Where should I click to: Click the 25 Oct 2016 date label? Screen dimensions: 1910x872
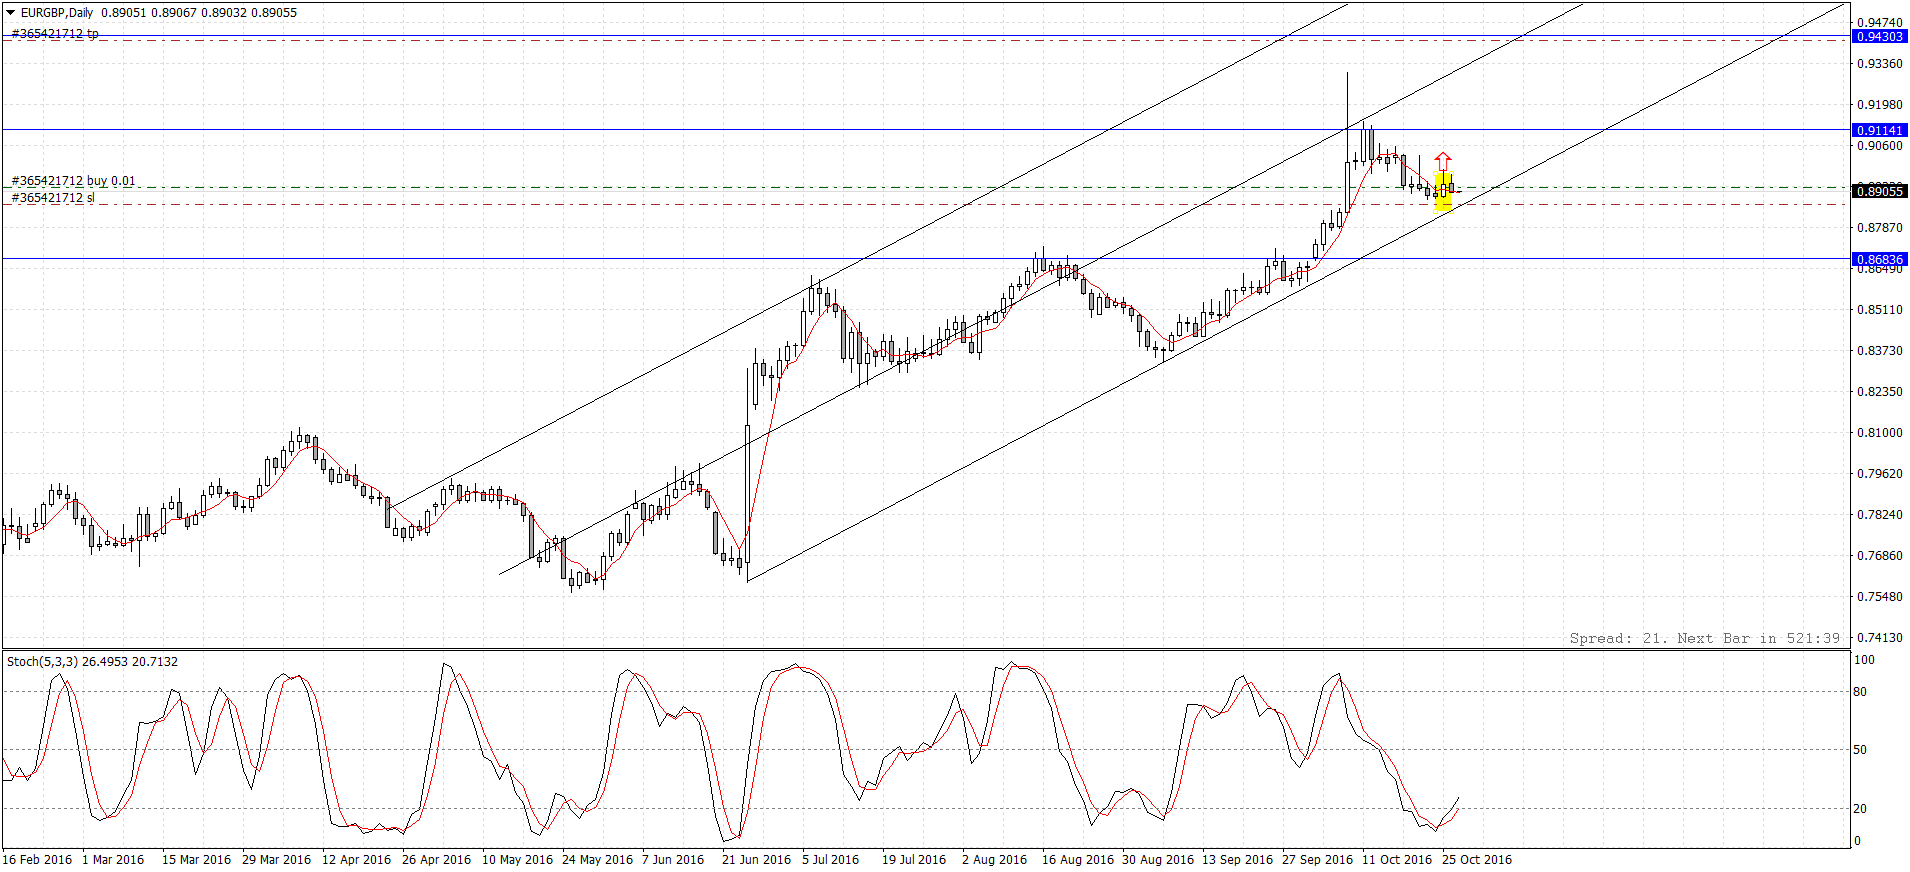click(1476, 860)
